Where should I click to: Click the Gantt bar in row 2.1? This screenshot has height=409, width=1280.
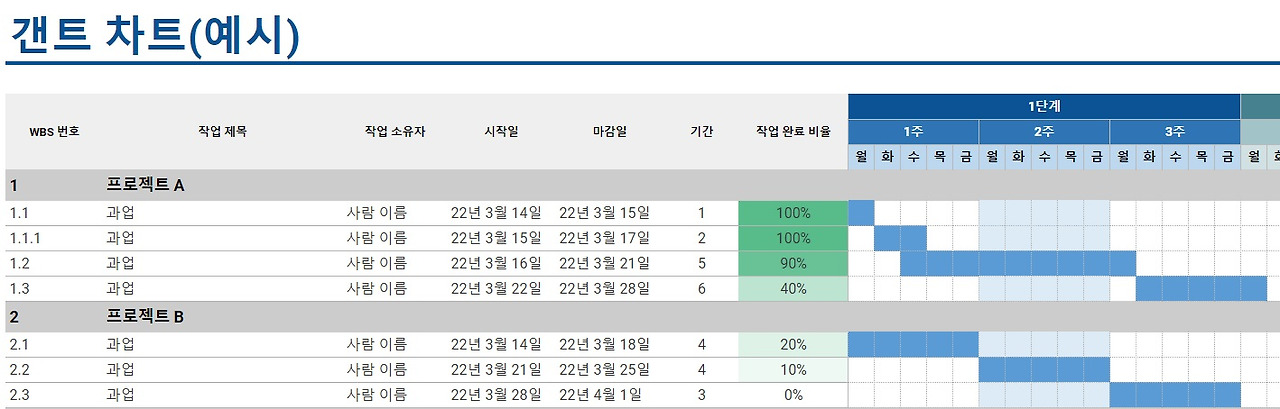click(x=913, y=344)
